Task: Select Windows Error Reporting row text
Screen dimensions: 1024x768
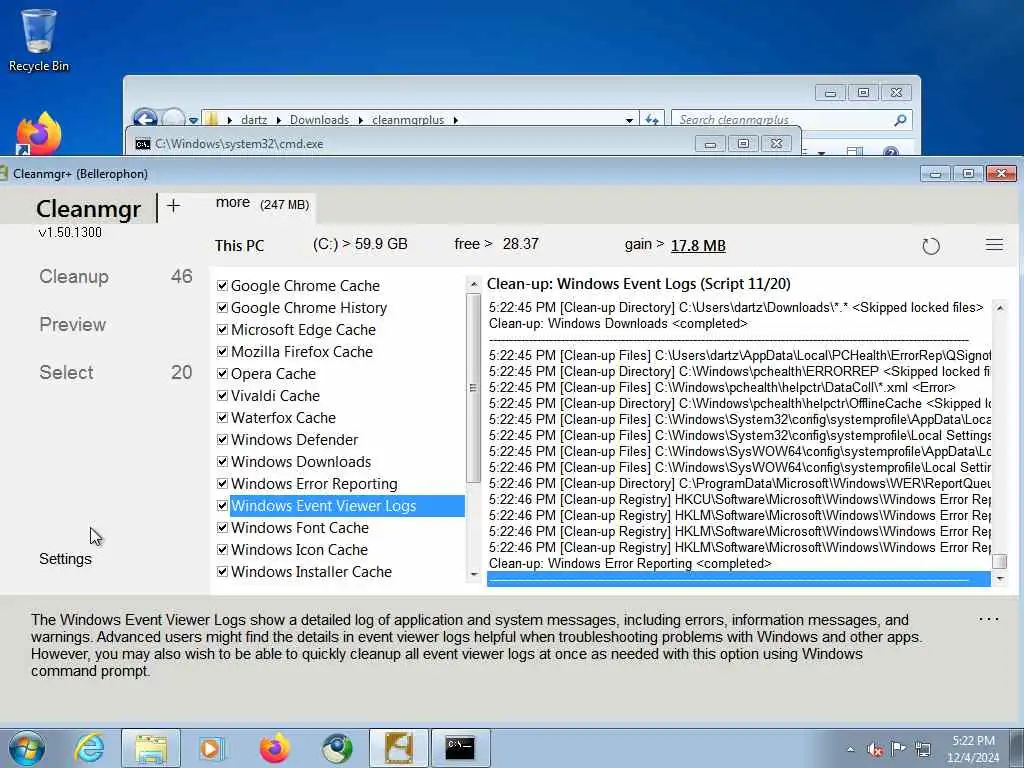Action: click(314, 484)
